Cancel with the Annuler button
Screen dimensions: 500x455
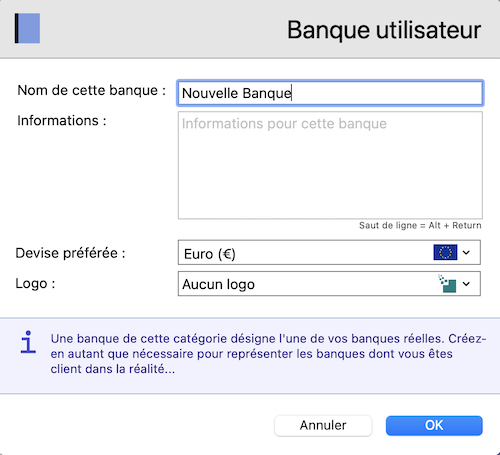(x=323, y=426)
